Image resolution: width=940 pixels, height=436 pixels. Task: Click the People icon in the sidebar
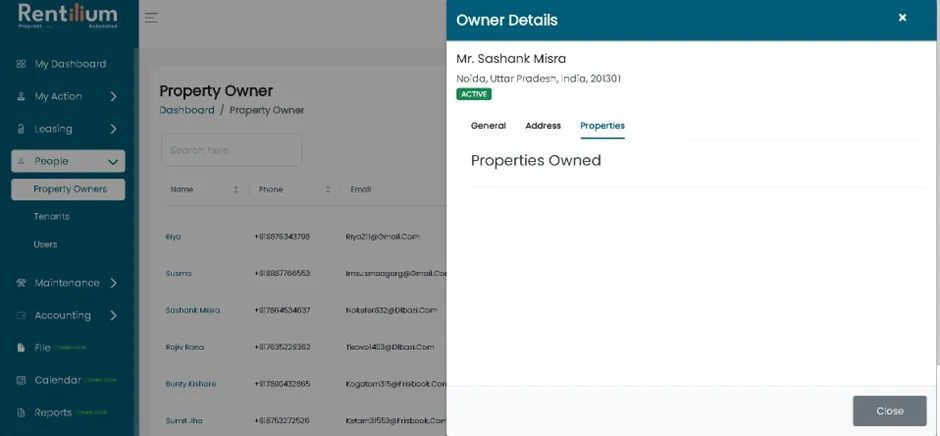(22, 161)
